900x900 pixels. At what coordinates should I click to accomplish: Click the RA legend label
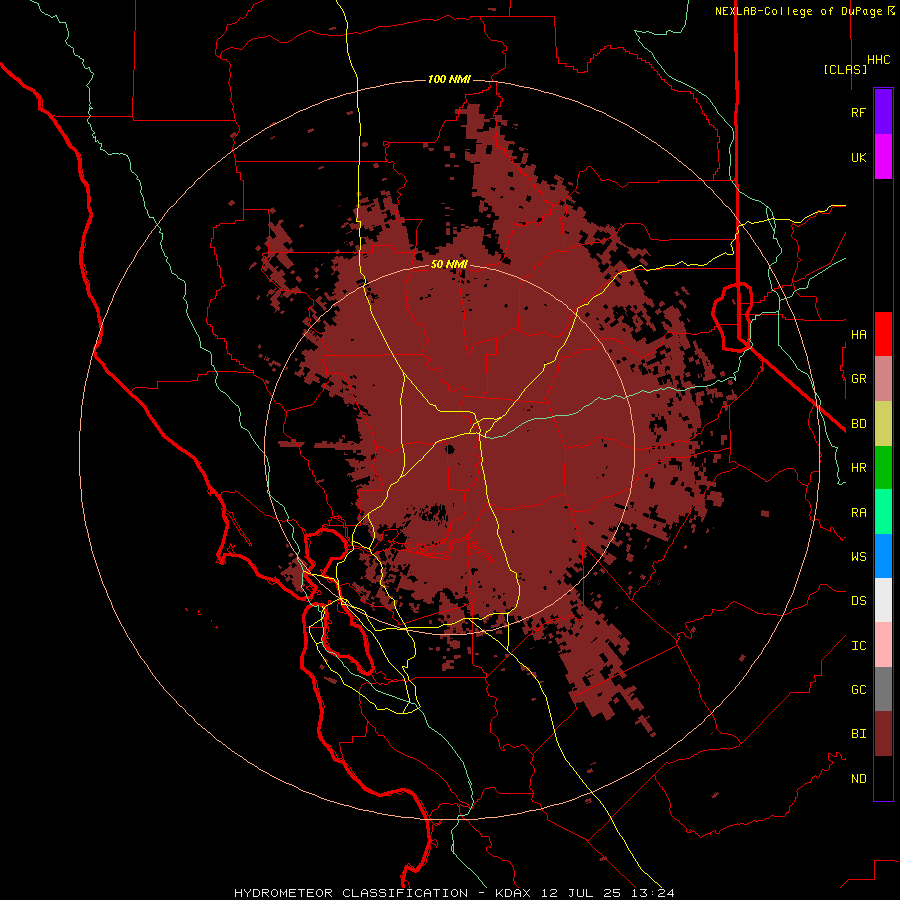tap(858, 513)
